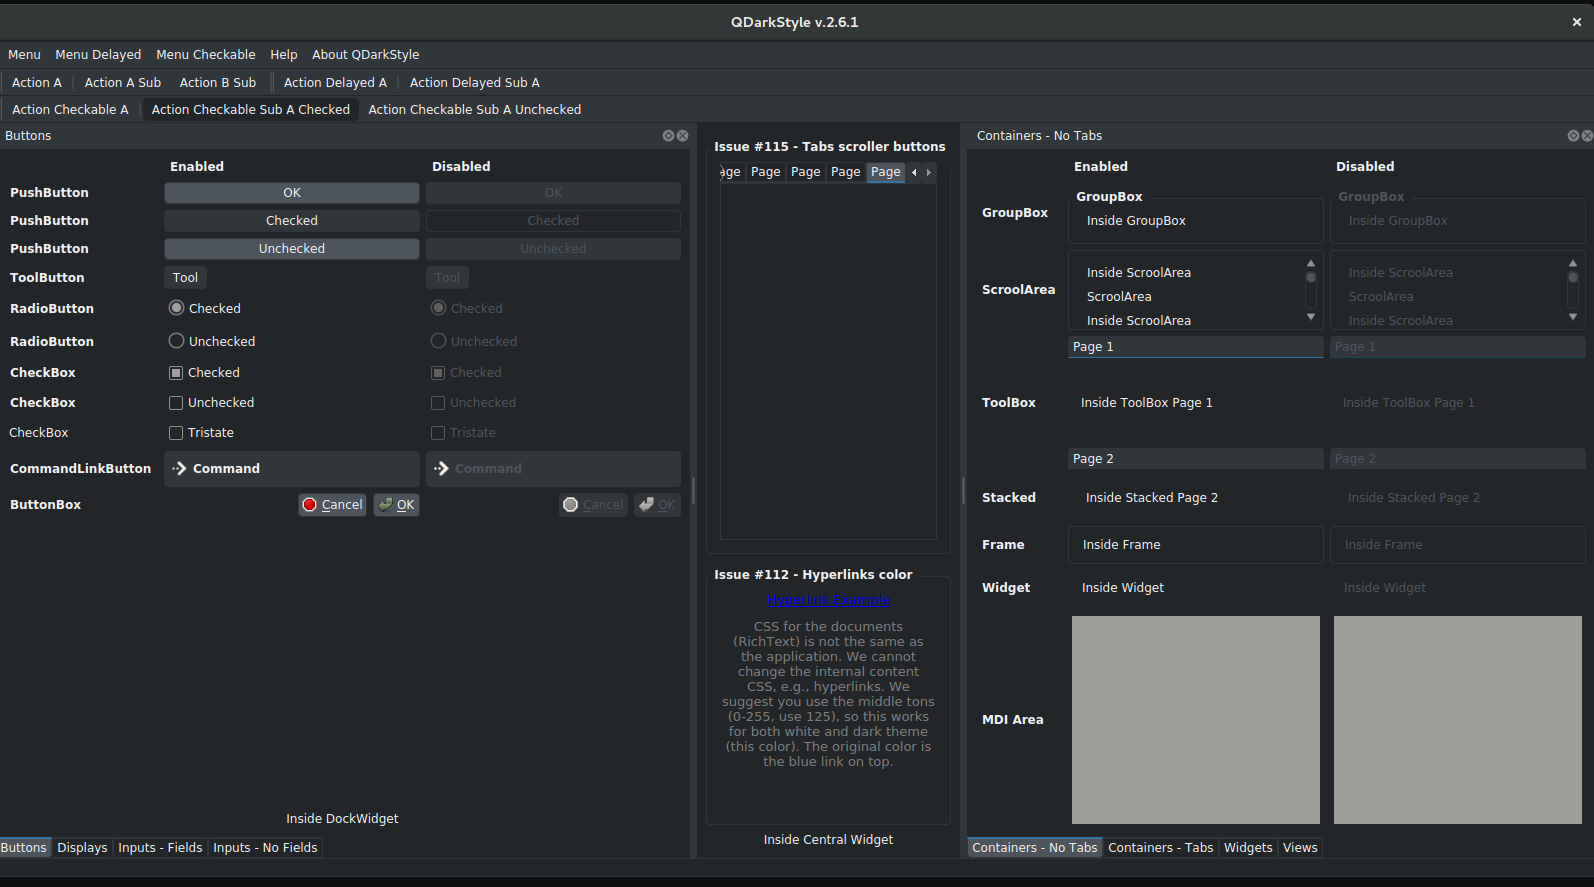Open the Menu Checkable menu
Screen dimensions: 1594x887
pyautogui.click(x=206, y=55)
